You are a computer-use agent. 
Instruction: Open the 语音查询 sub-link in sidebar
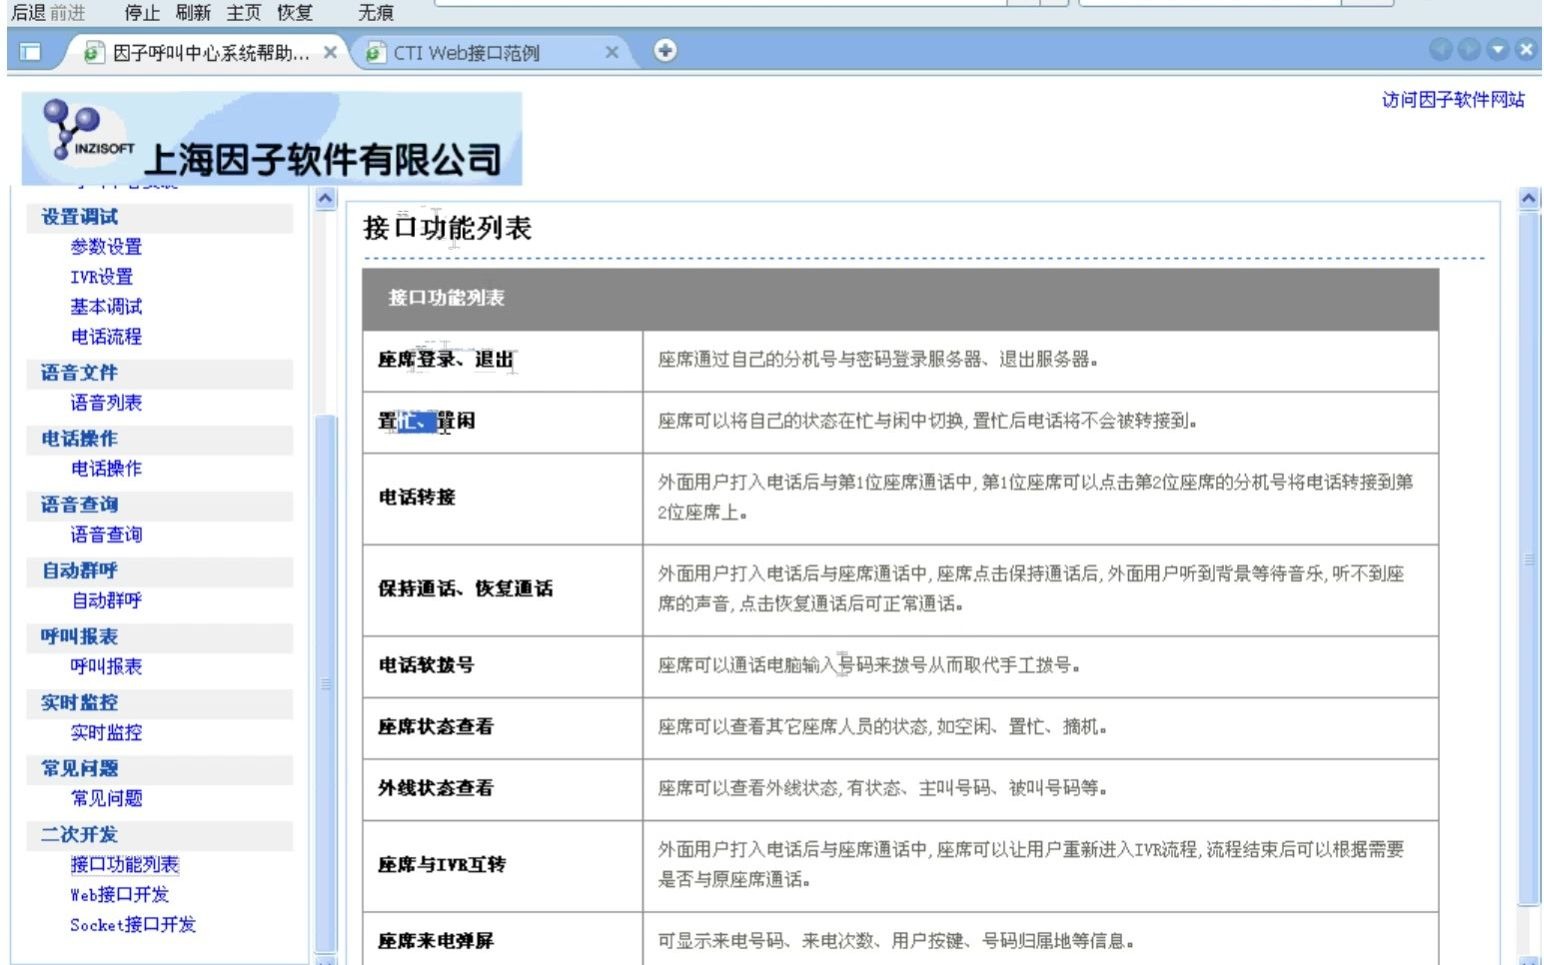pos(106,535)
